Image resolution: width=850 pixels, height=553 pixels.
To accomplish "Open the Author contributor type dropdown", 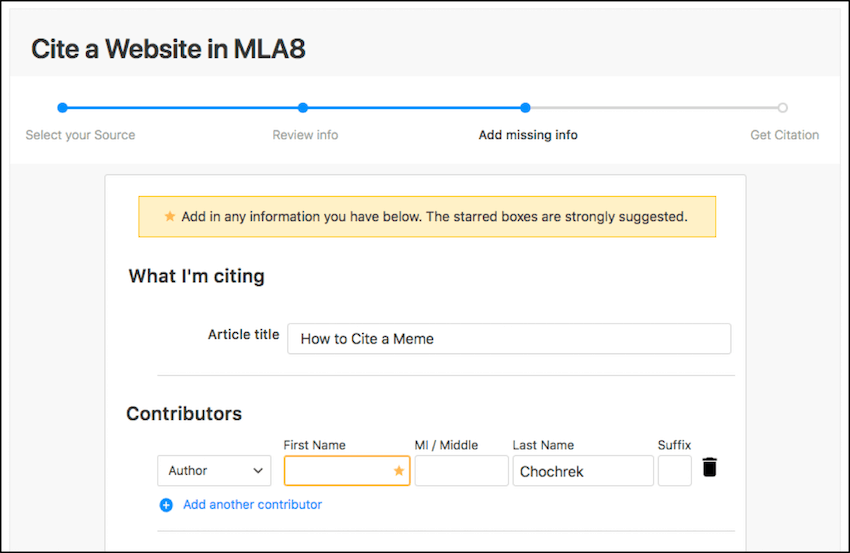I will (x=214, y=471).
